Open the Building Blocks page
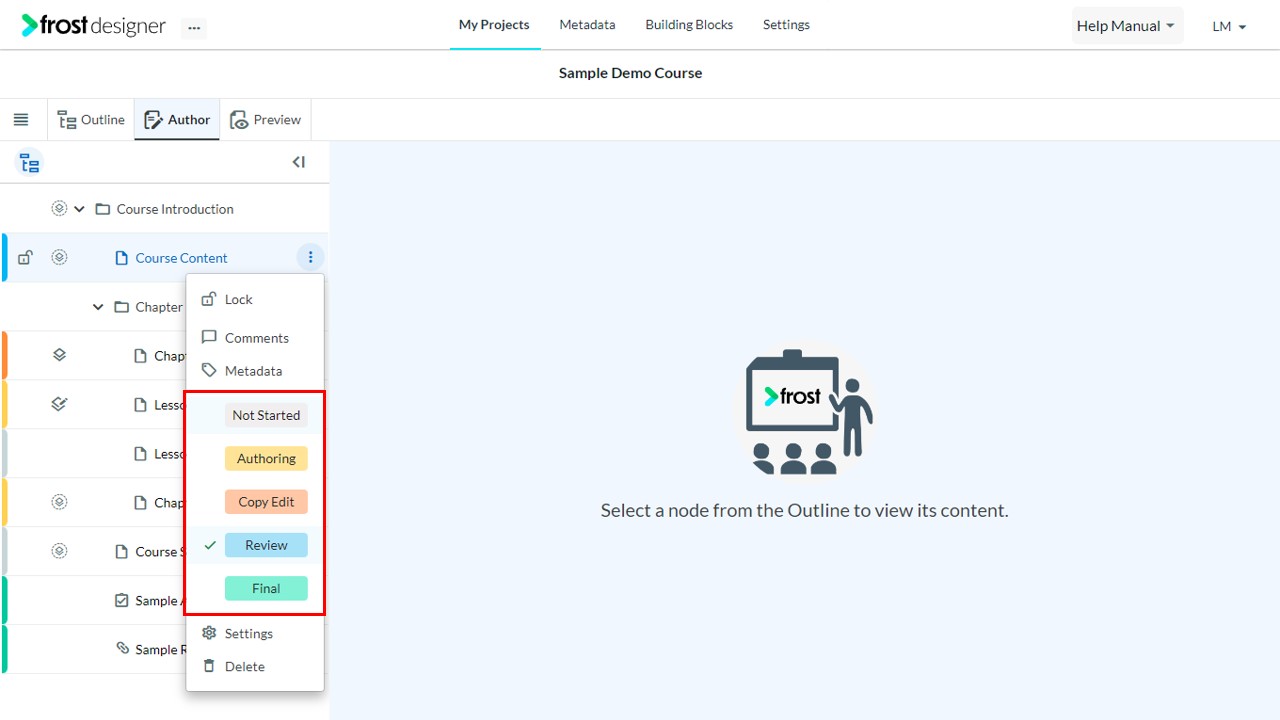This screenshot has width=1280, height=720. (x=689, y=25)
